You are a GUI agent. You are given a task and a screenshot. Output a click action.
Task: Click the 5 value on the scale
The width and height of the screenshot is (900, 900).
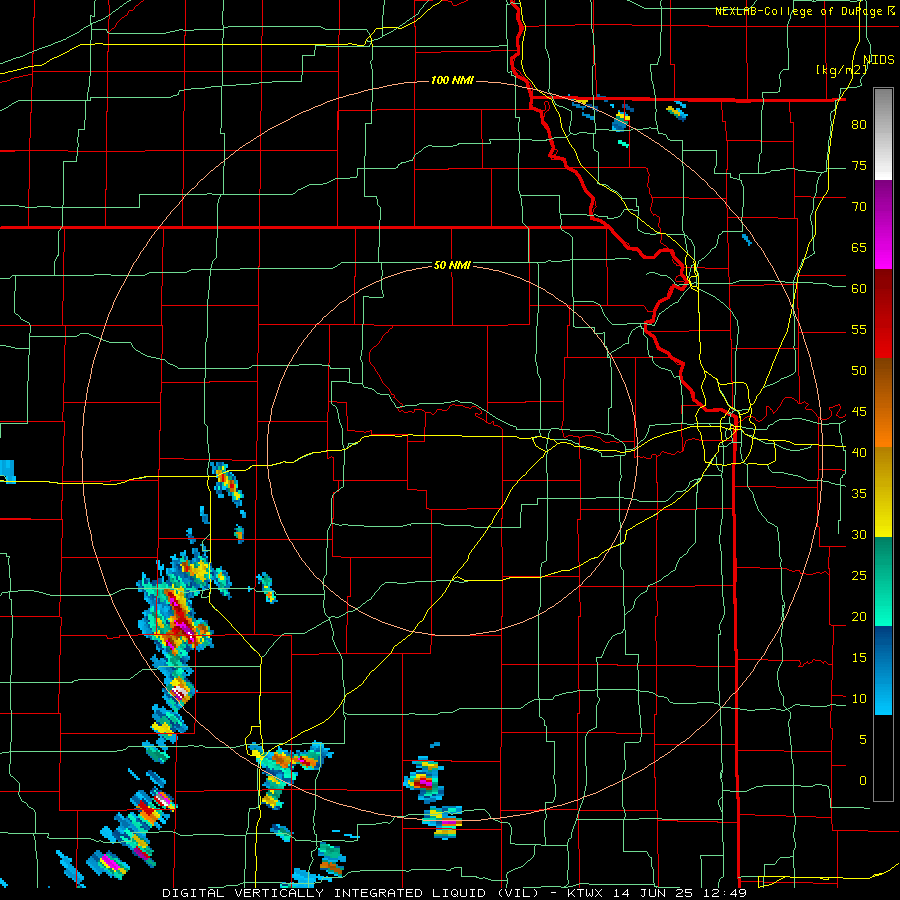click(863, 740)
